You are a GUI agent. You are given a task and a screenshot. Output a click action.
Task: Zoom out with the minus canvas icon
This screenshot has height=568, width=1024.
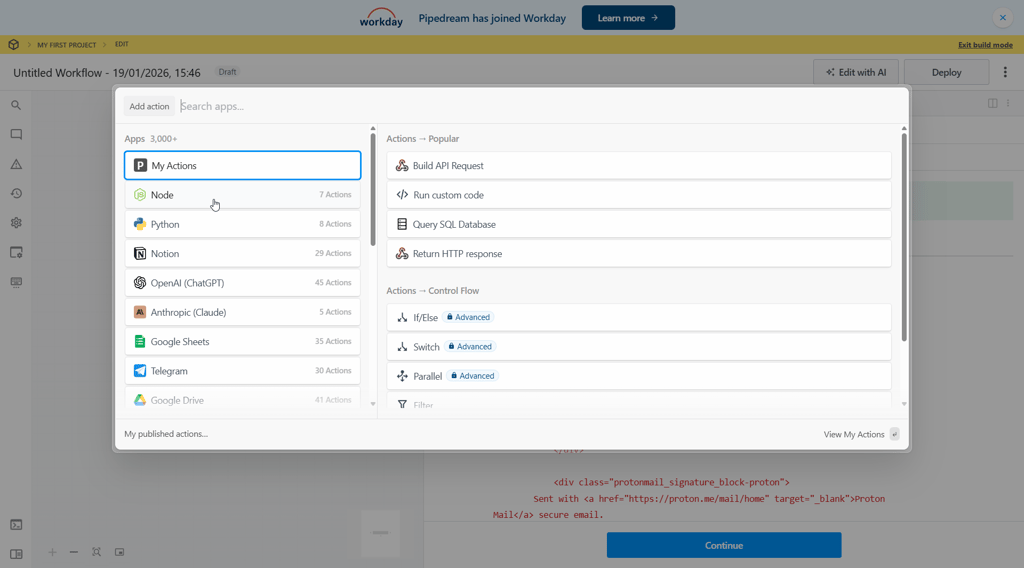pyautogui.click(x=74, y=552)
